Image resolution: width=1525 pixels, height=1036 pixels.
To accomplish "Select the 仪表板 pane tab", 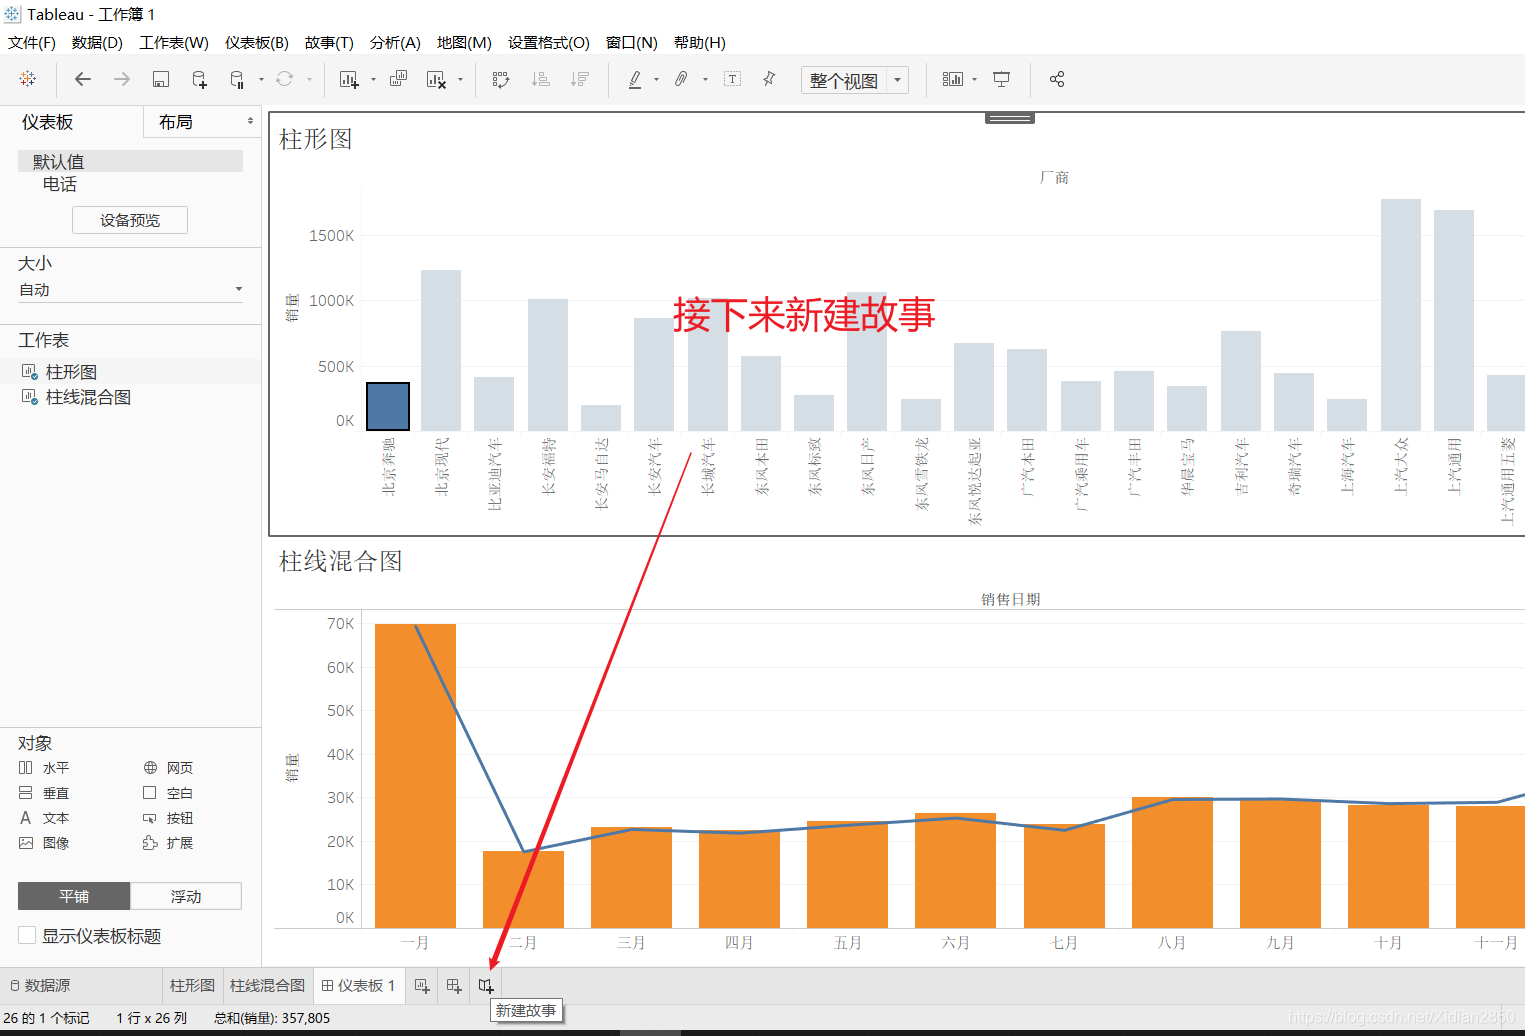I will [x=48, y=122].
